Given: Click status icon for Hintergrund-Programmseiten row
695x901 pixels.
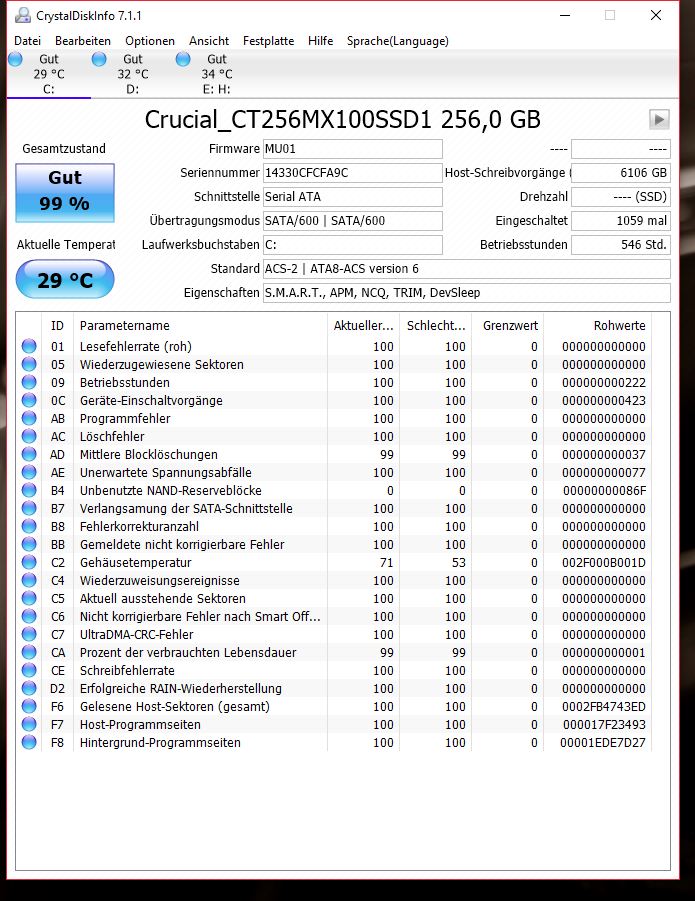Looking at the screenshot, I should [x=29, y=742].
